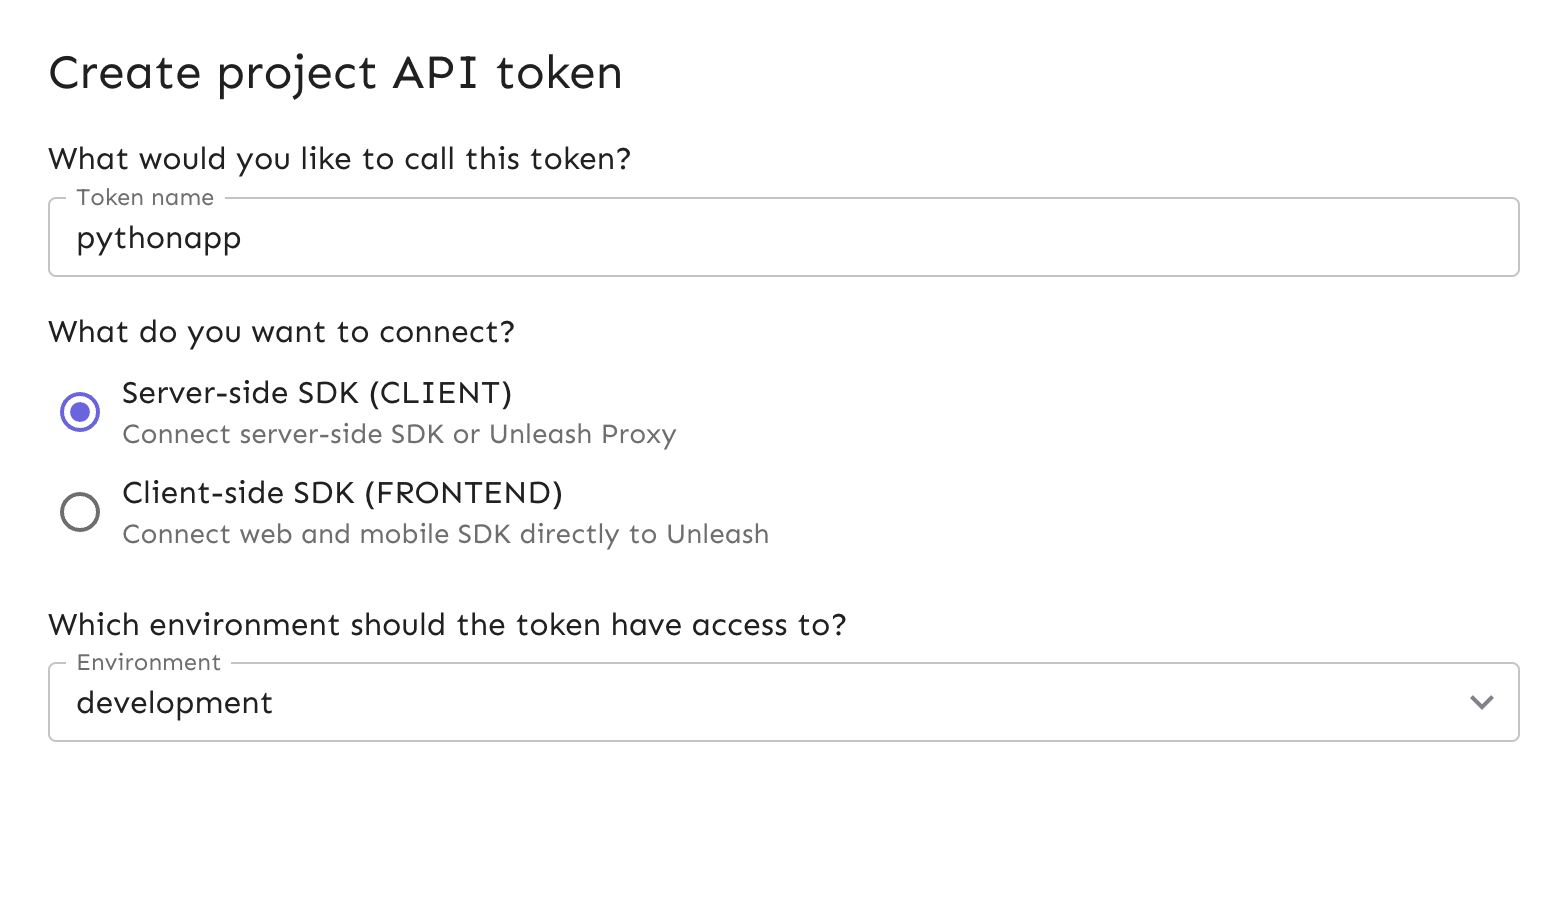Click the "Which environment should the token" question
The width and height of the screenshot is (1564, 898).
click(x=447, y=625)
